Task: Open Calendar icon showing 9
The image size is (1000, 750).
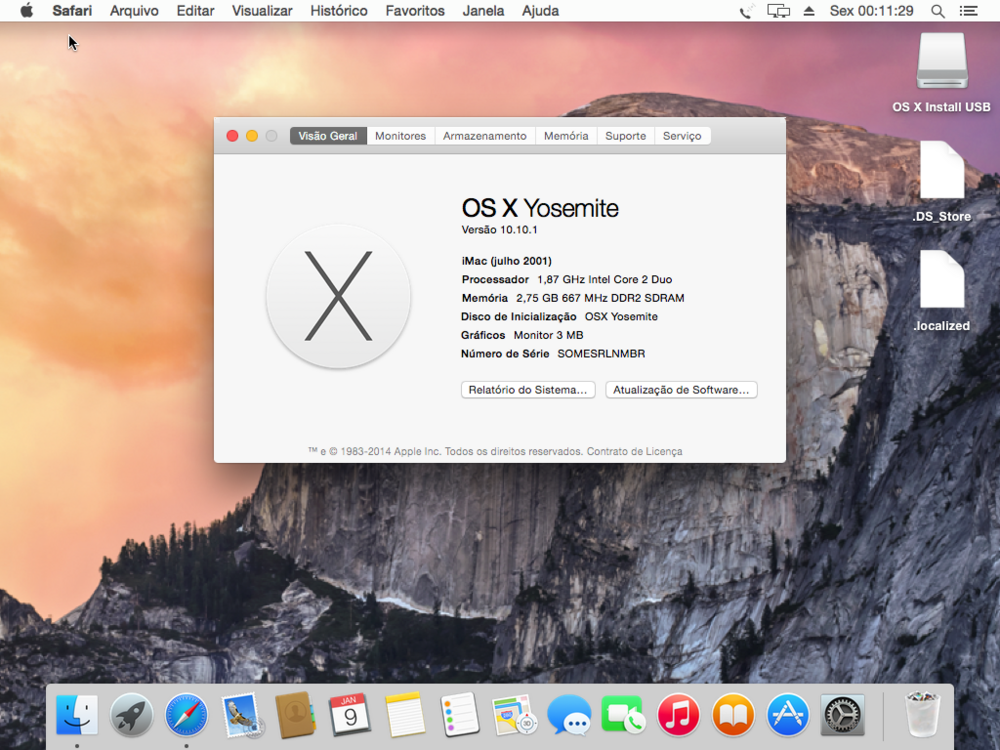Action: pos(349,715)
